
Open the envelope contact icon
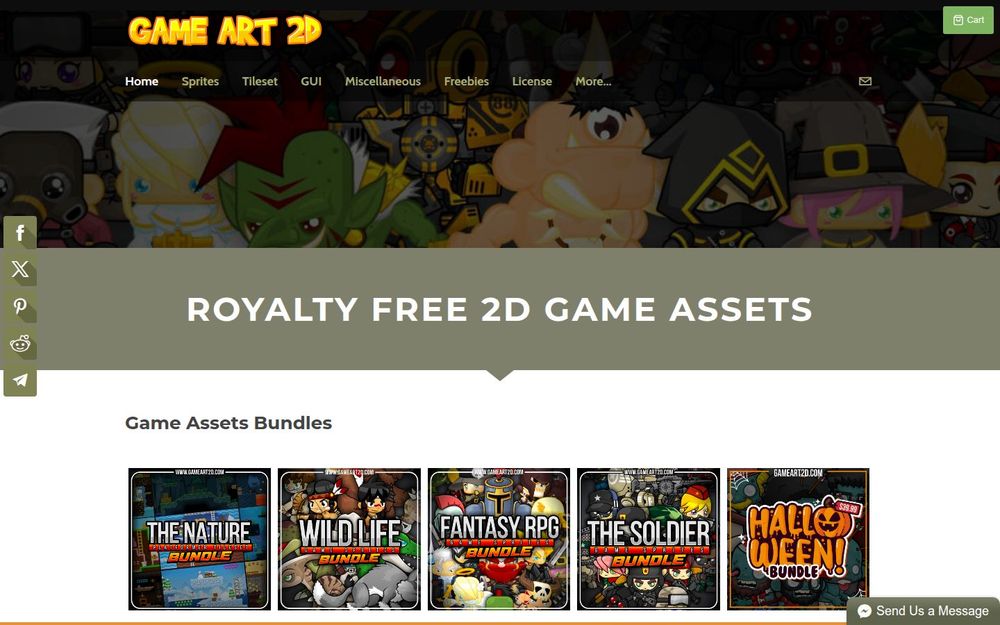865,81
